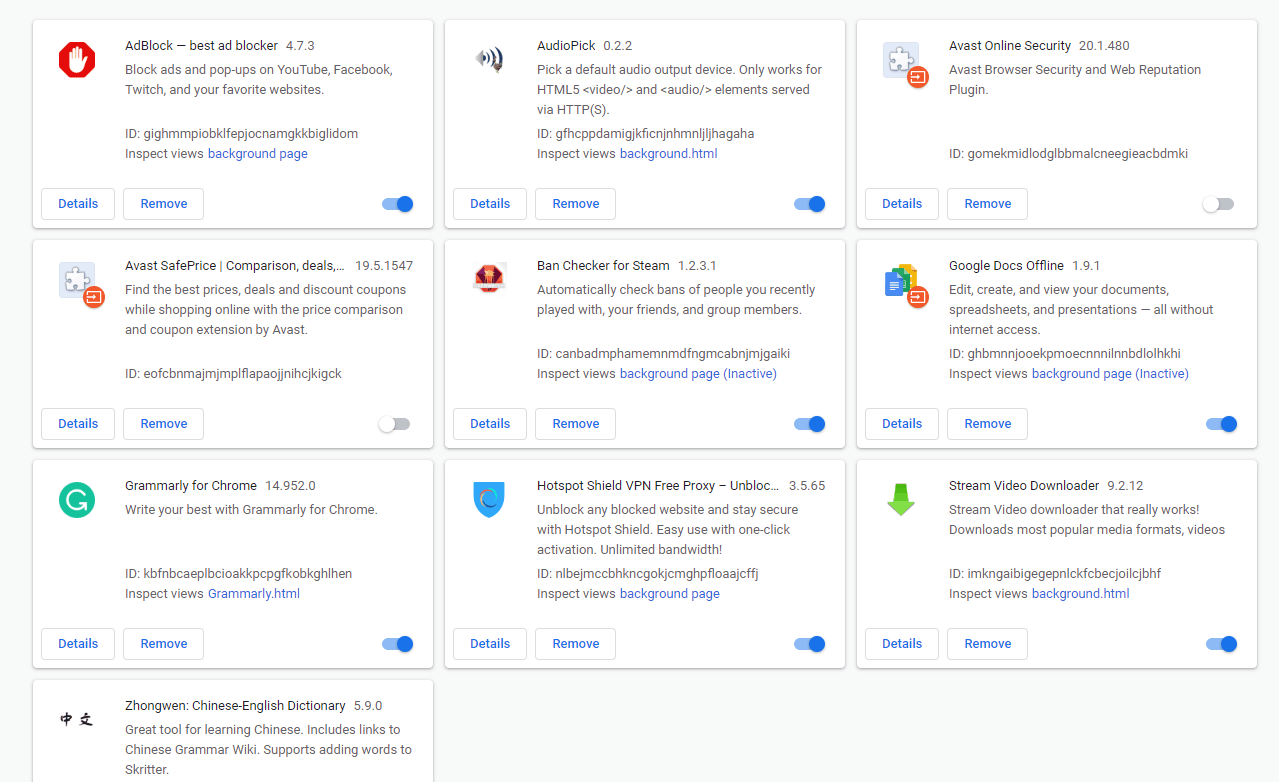Open the Grammarly.html inspect view link
The image size is (1279, 782).
(254, 594)
